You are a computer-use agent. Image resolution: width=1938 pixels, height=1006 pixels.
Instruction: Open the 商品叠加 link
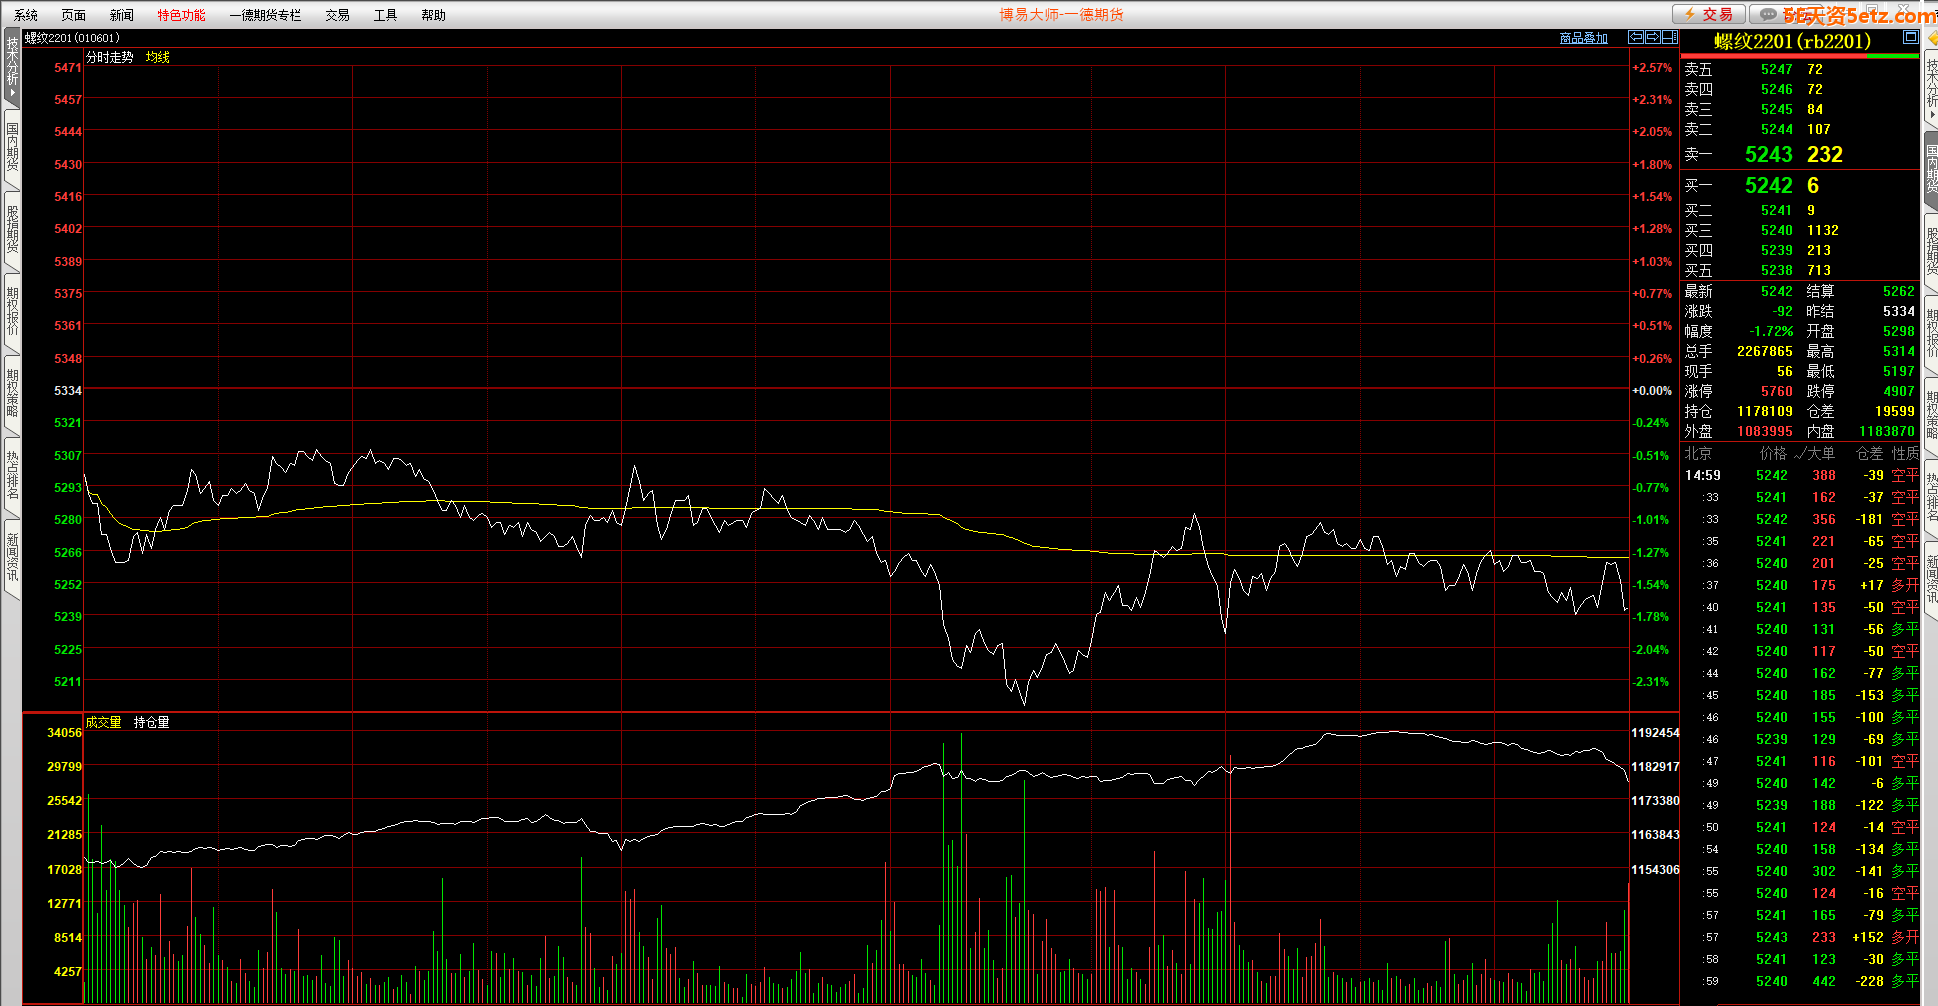tap(1583, 38)
